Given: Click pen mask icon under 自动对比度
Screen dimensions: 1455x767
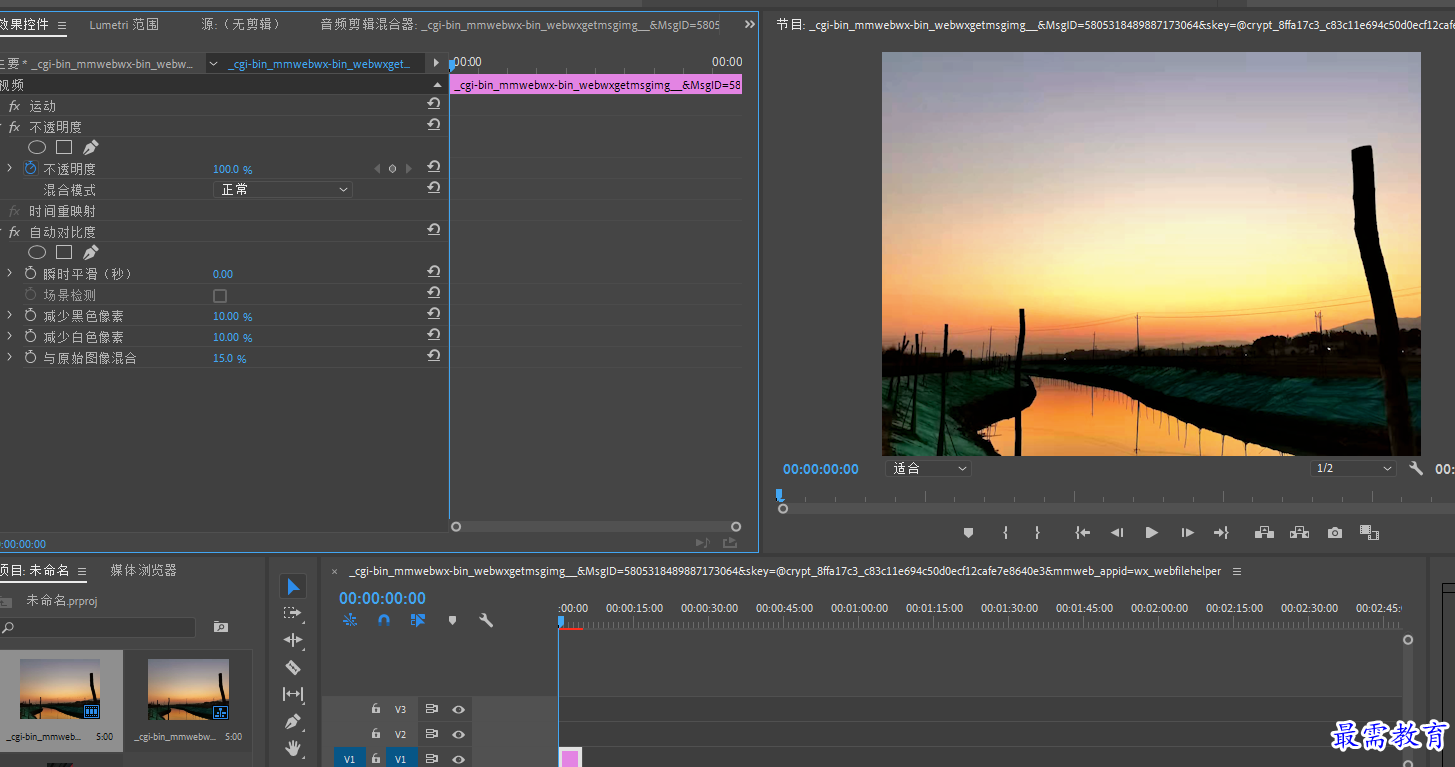Looking at the screenshot, I should [x=91, y=252].
